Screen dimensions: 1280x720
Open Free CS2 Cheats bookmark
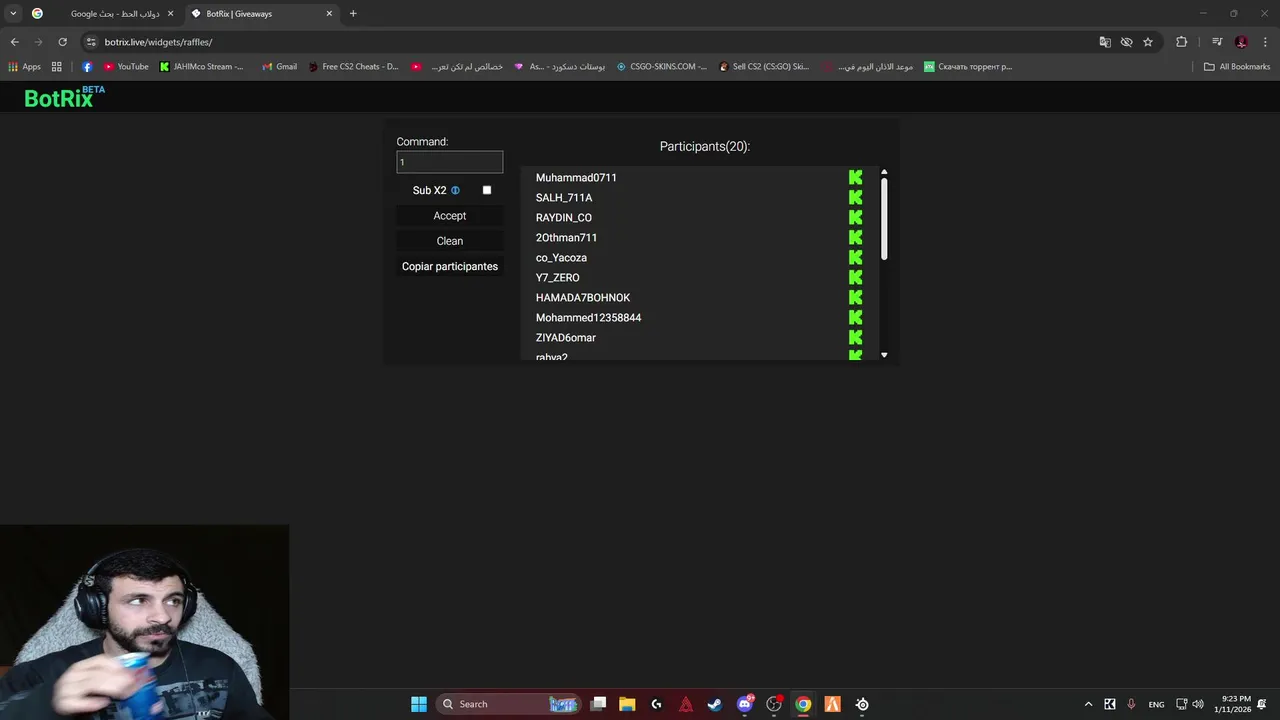[353, 67]
